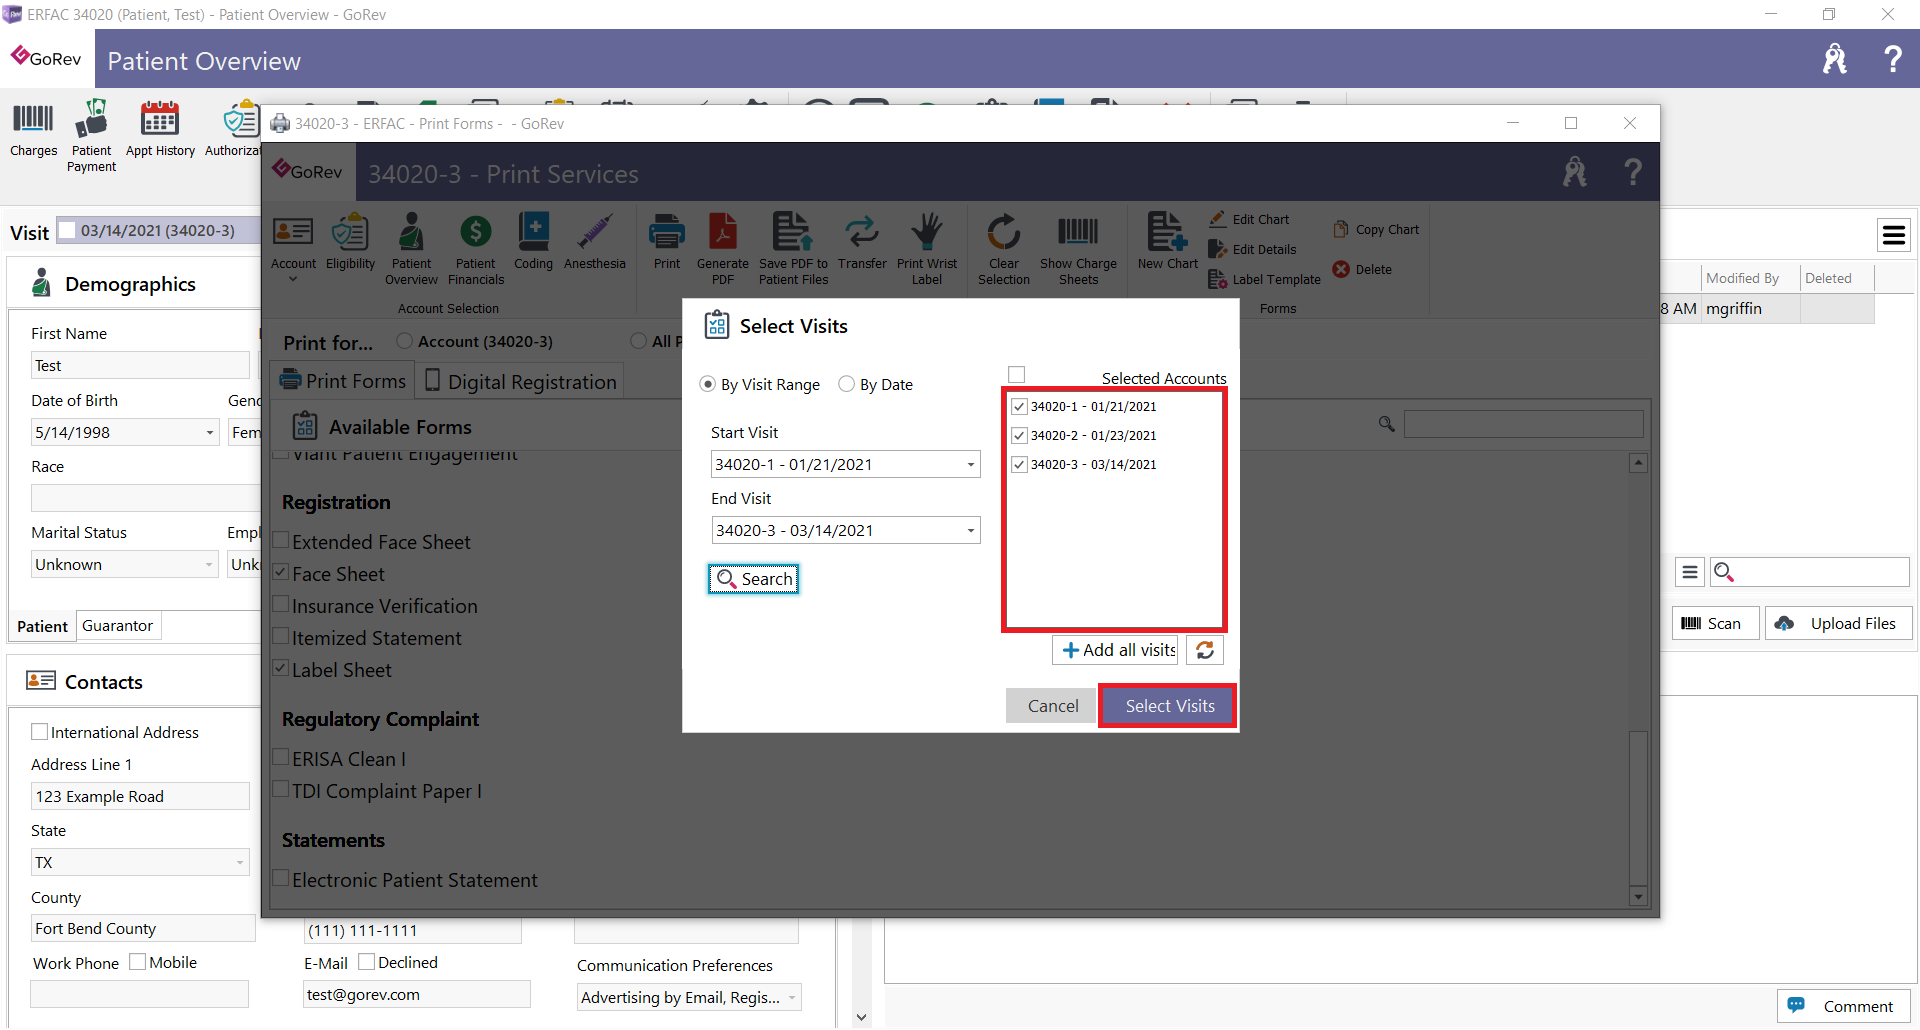Click Comment button

pyautogui.click(x=1843, y=1006)
